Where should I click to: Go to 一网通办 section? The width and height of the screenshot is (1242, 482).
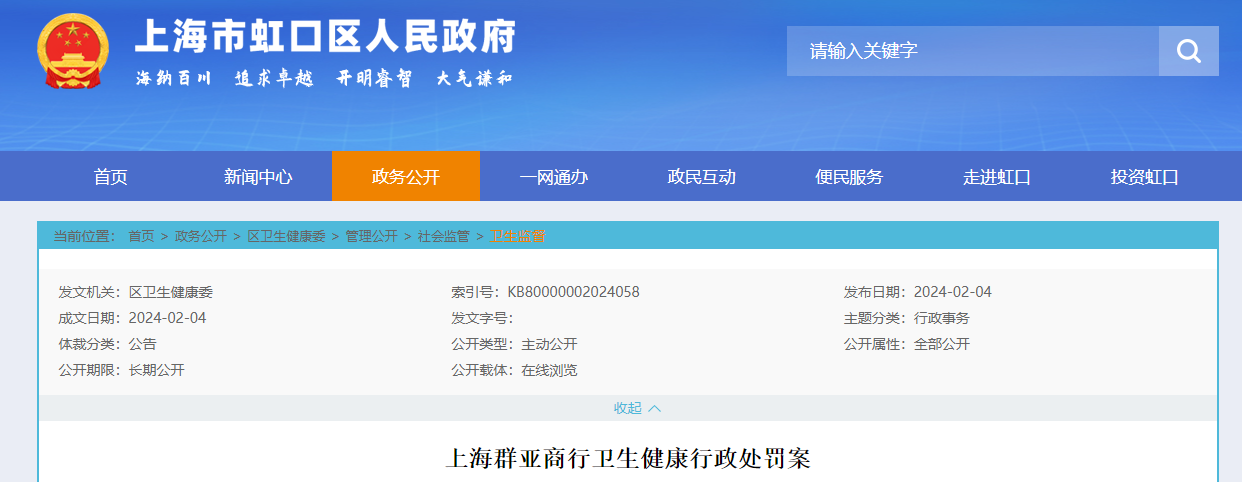(x=553, y=177)
